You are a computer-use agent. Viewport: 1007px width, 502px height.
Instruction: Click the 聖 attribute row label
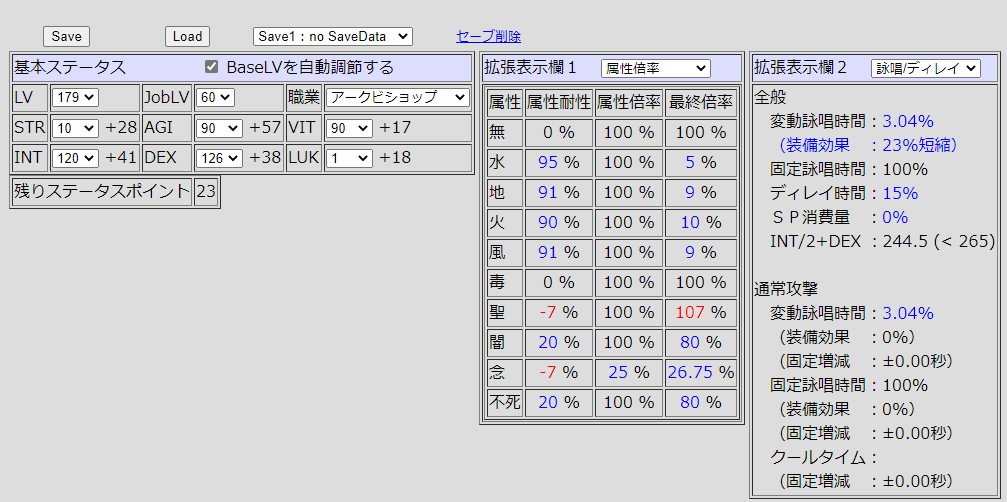(x=496, y=313)
